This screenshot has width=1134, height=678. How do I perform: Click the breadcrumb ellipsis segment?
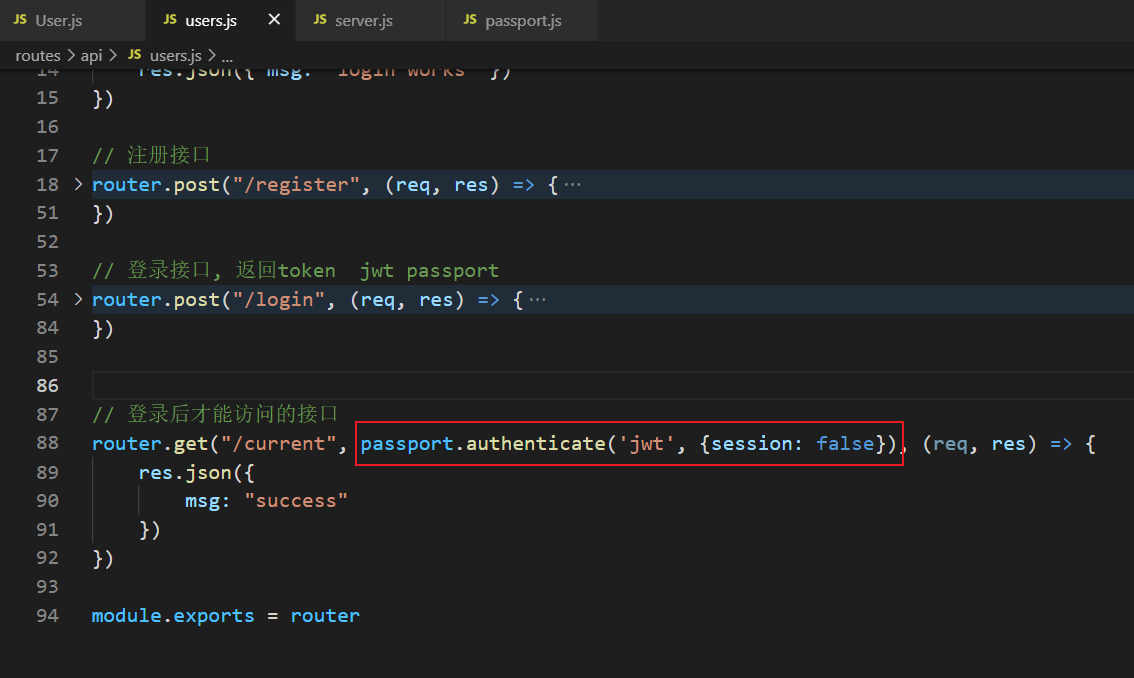[226, 56]
